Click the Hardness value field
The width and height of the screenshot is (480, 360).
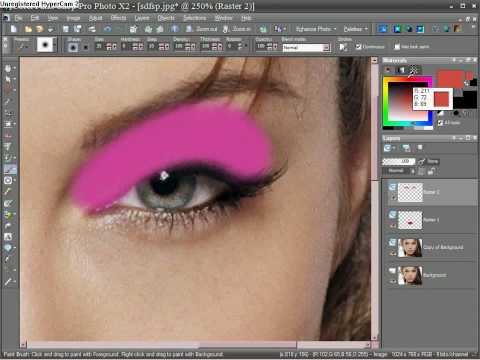(125, 46)
